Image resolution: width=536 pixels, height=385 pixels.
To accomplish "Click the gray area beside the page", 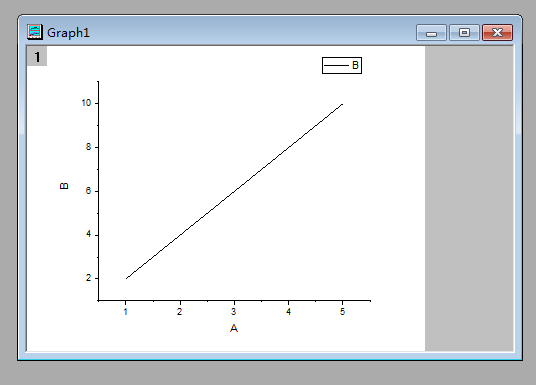I will tap(469, 198).
